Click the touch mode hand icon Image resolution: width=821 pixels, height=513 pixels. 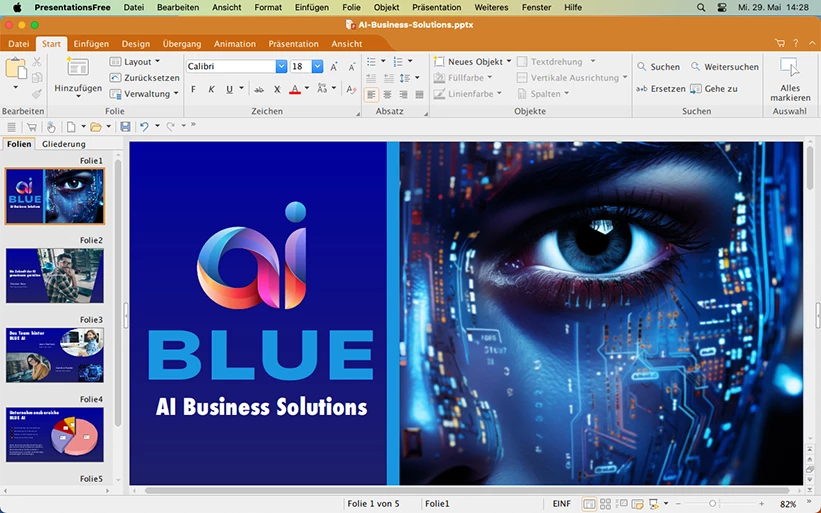[x=51, y=127]
